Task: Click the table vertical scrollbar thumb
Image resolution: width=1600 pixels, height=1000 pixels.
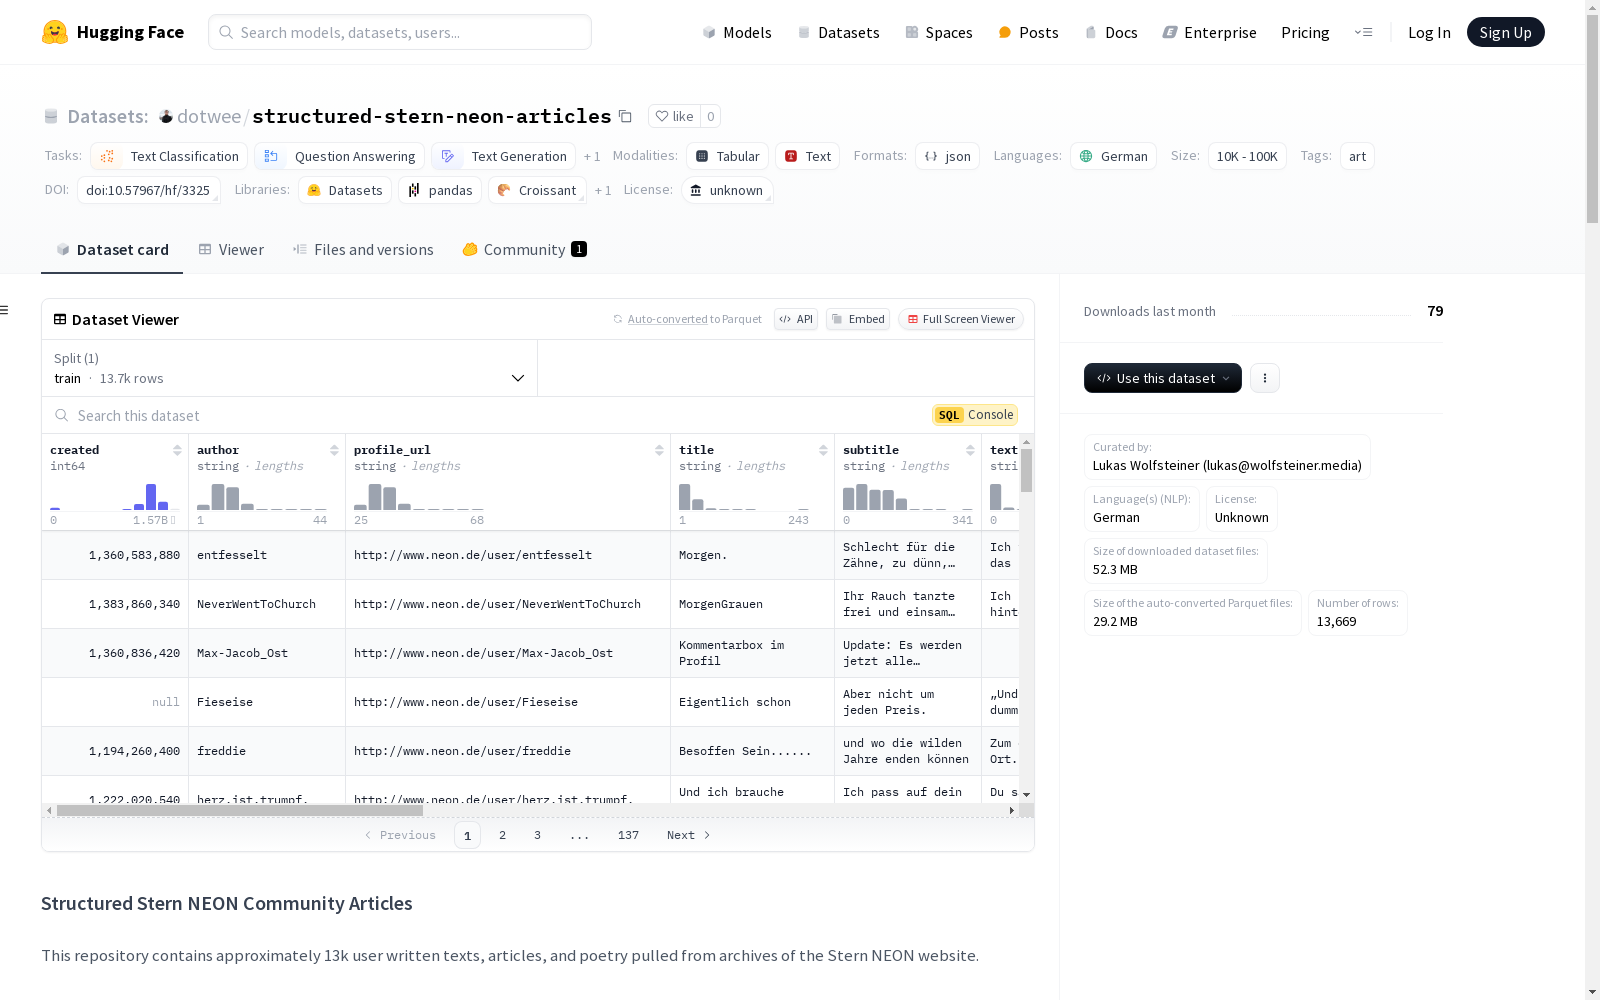Action: (x=1026, y=470)
